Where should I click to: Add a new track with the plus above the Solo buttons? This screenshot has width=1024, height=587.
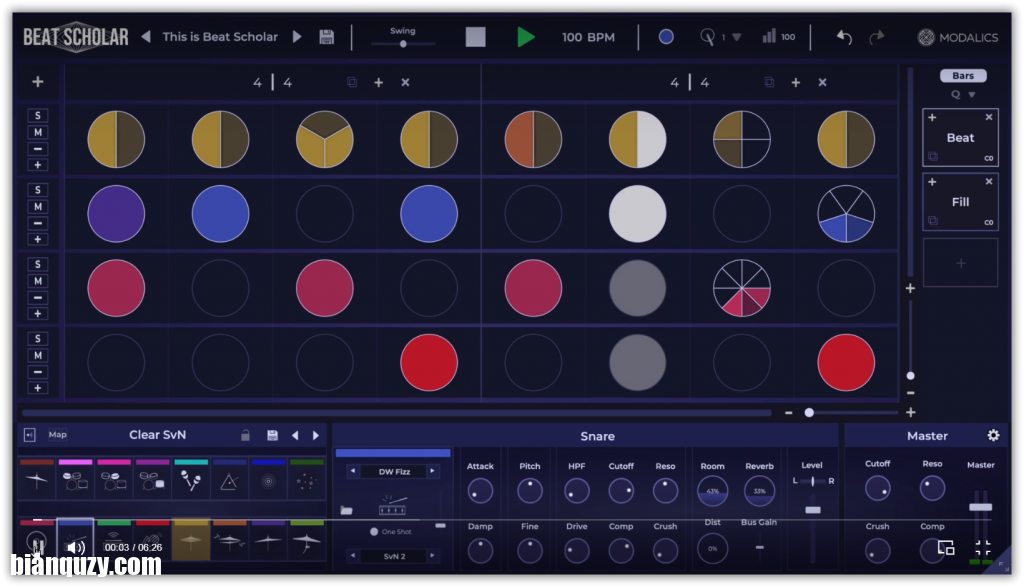tap(38, 82)
